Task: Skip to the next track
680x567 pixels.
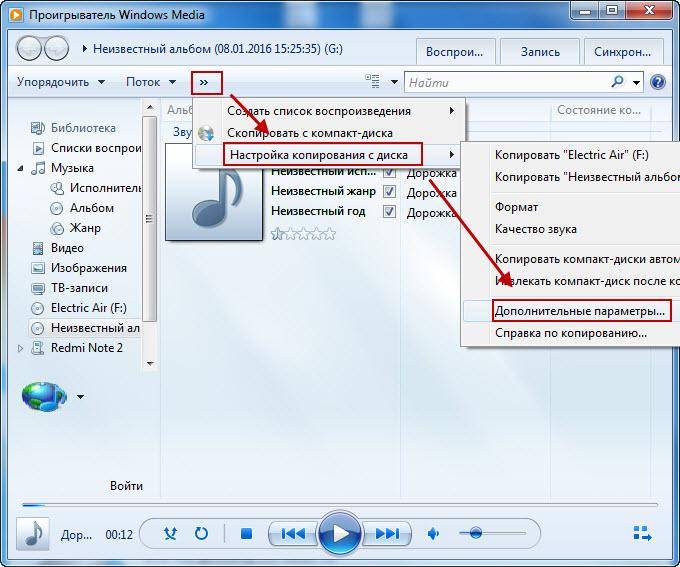Action: coord(387,533)
